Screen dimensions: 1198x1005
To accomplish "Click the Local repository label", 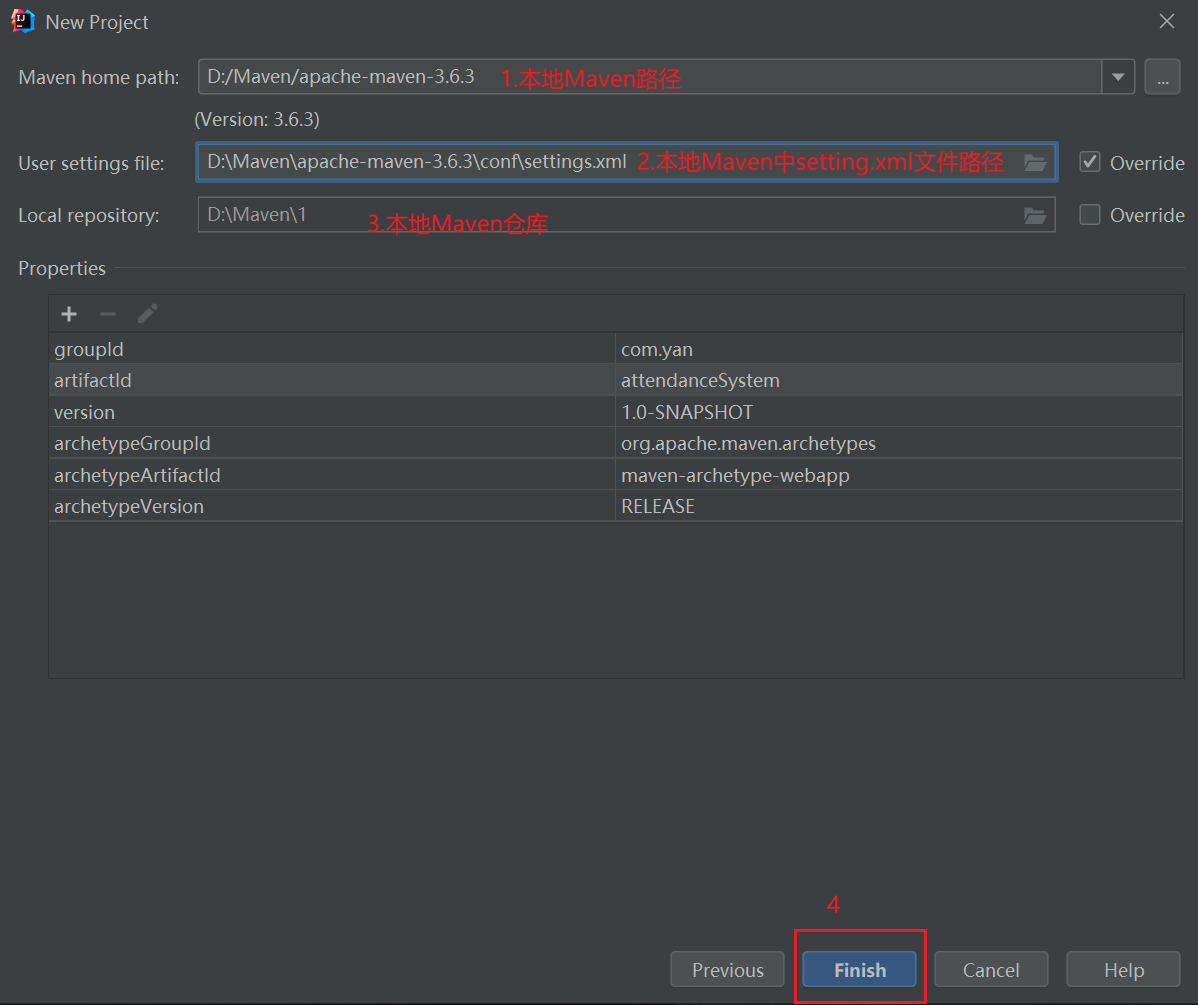I will click(x=89, y=216).
